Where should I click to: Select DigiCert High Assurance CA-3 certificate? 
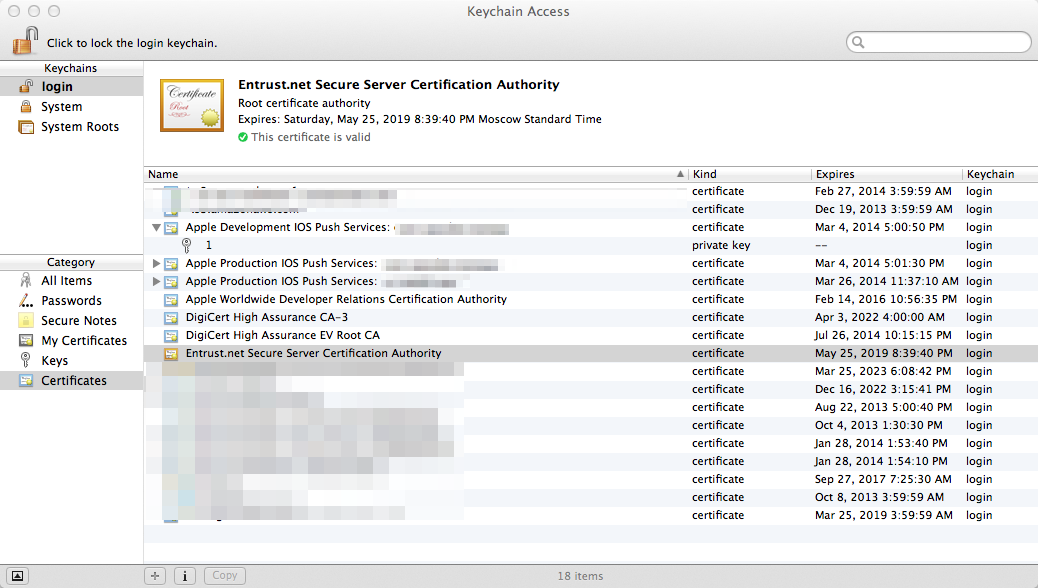pos(590,317)
